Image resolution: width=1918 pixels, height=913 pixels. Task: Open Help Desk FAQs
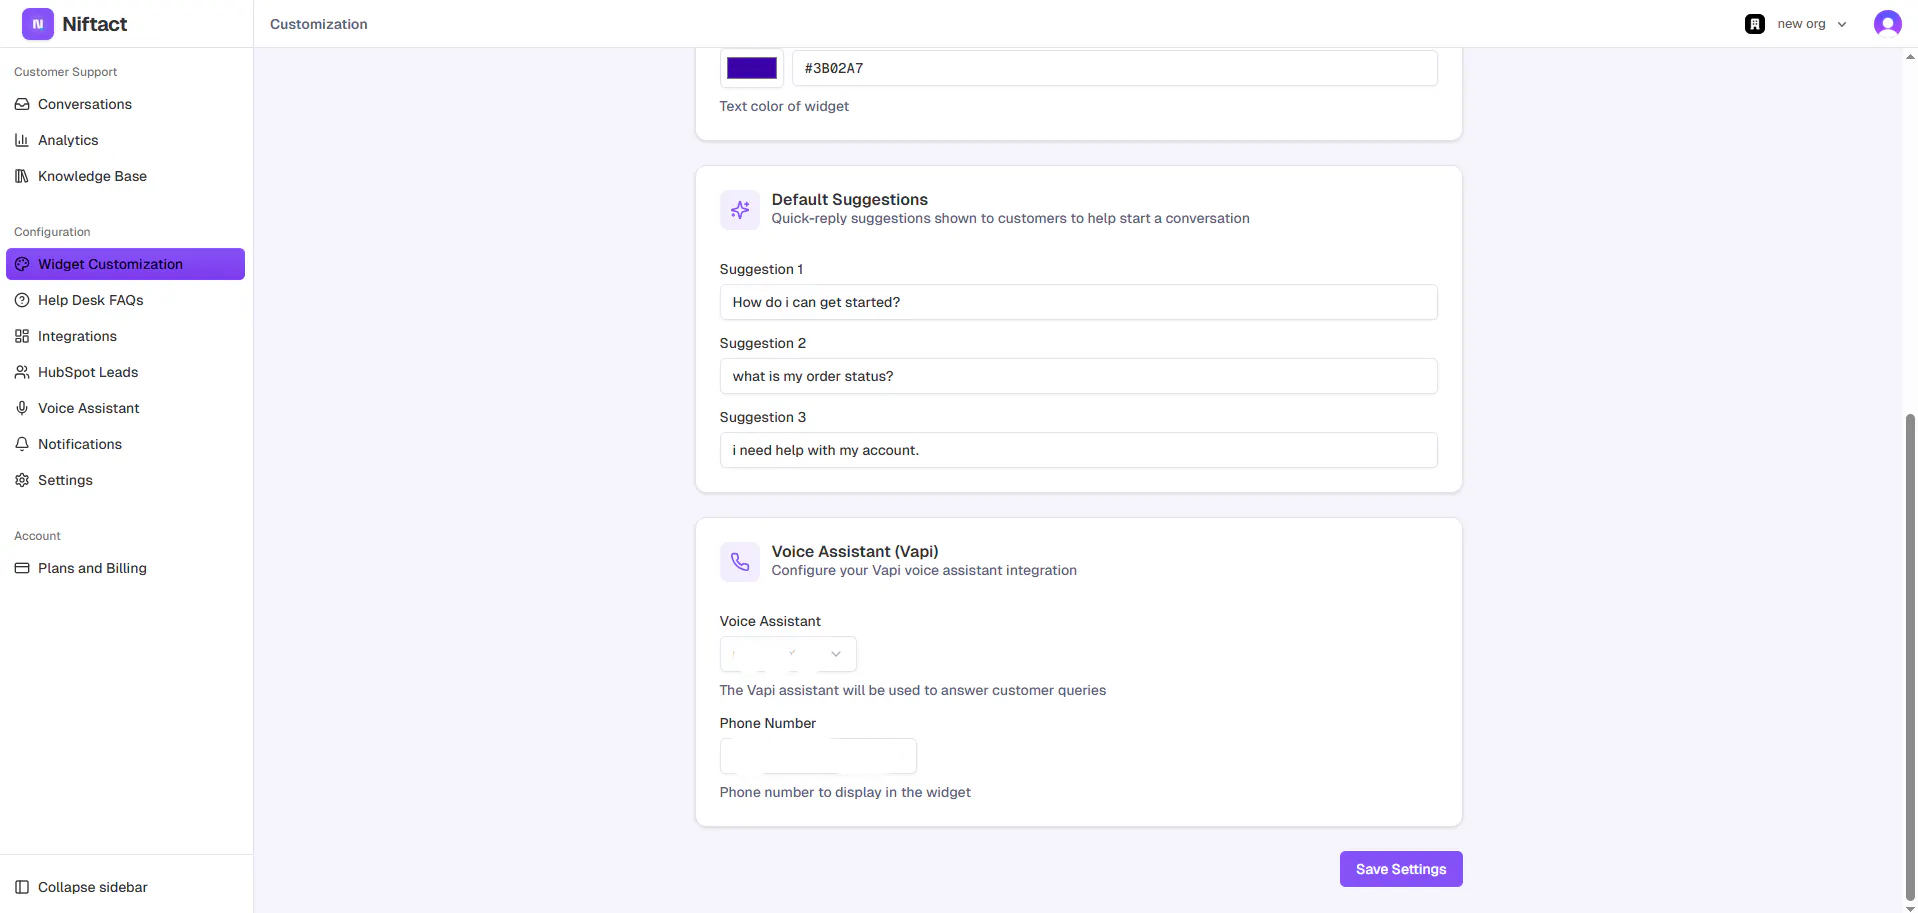click(125, 300)
